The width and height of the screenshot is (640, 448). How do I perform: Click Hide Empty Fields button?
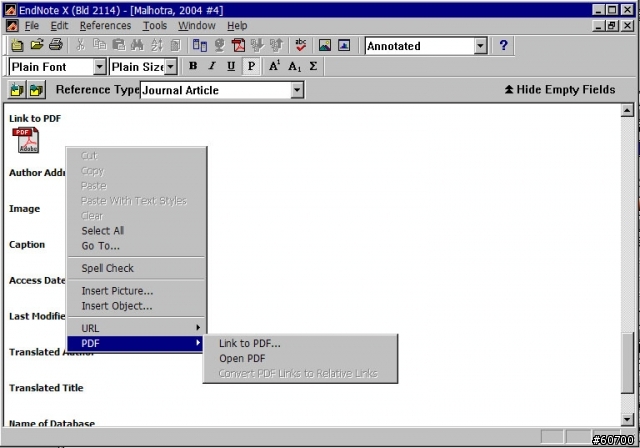pos(560,89)
